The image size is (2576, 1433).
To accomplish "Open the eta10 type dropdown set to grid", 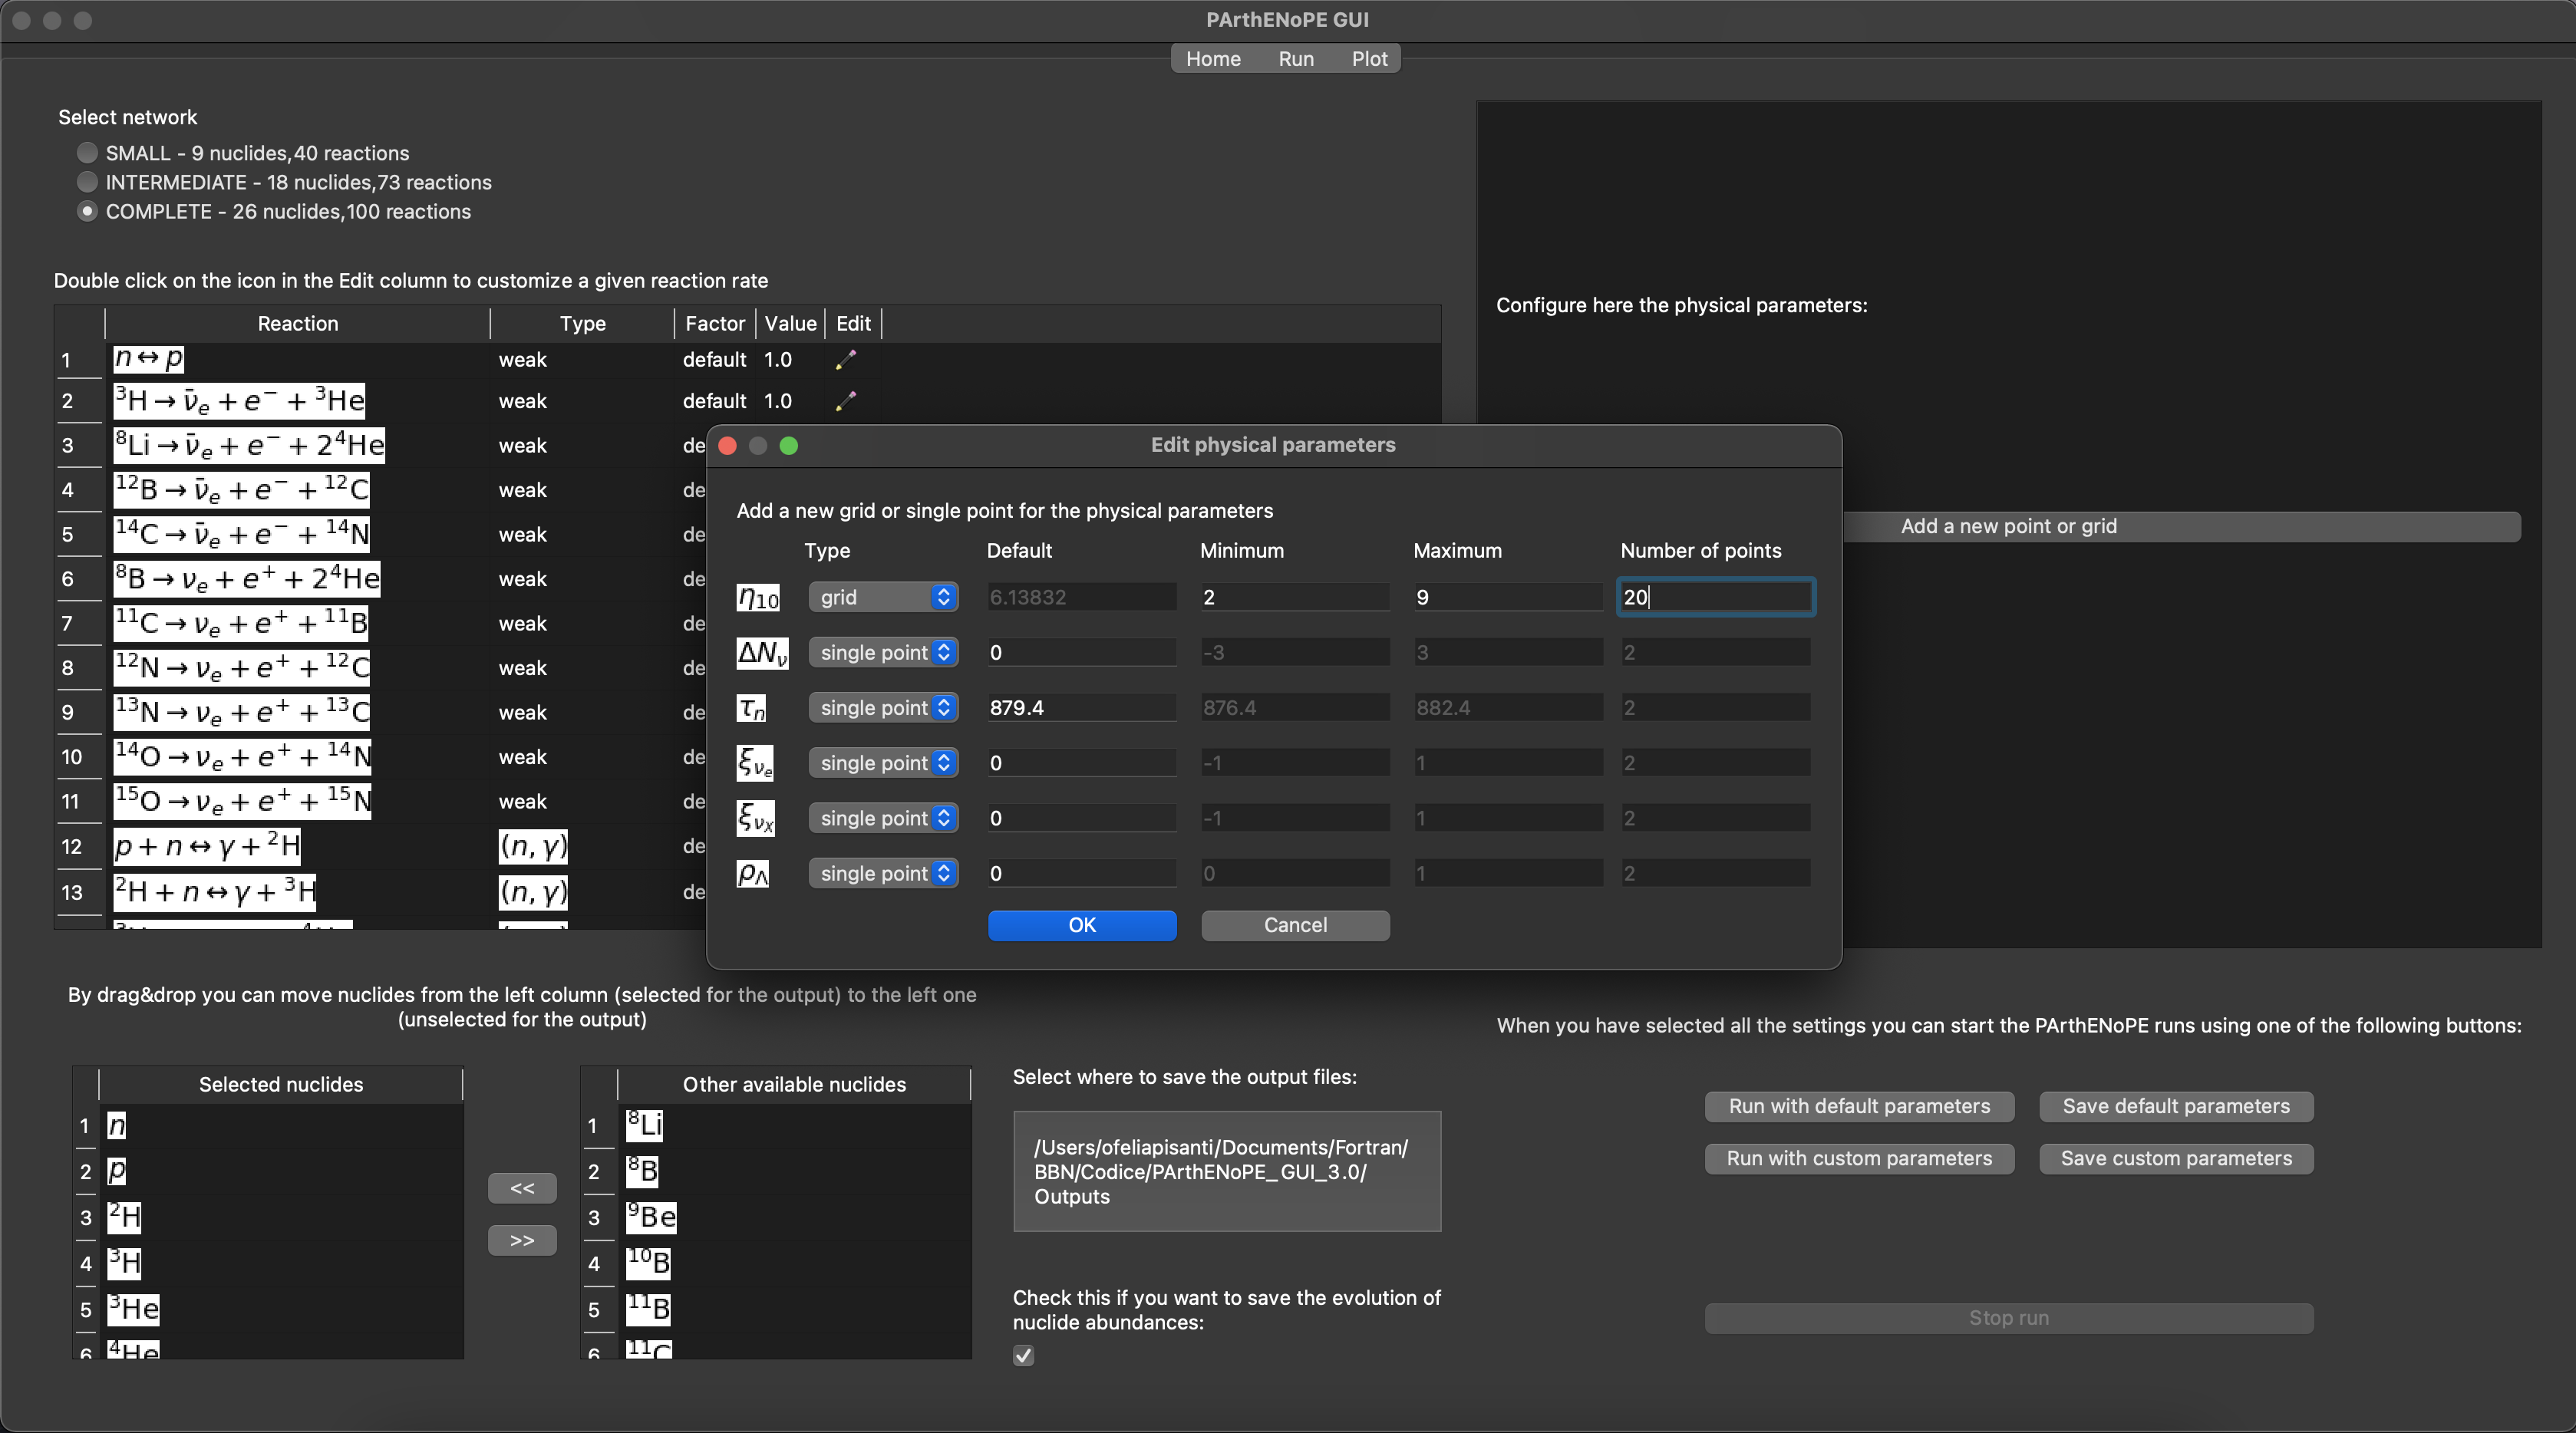I will pyautogui.click(x=883, y=597).
